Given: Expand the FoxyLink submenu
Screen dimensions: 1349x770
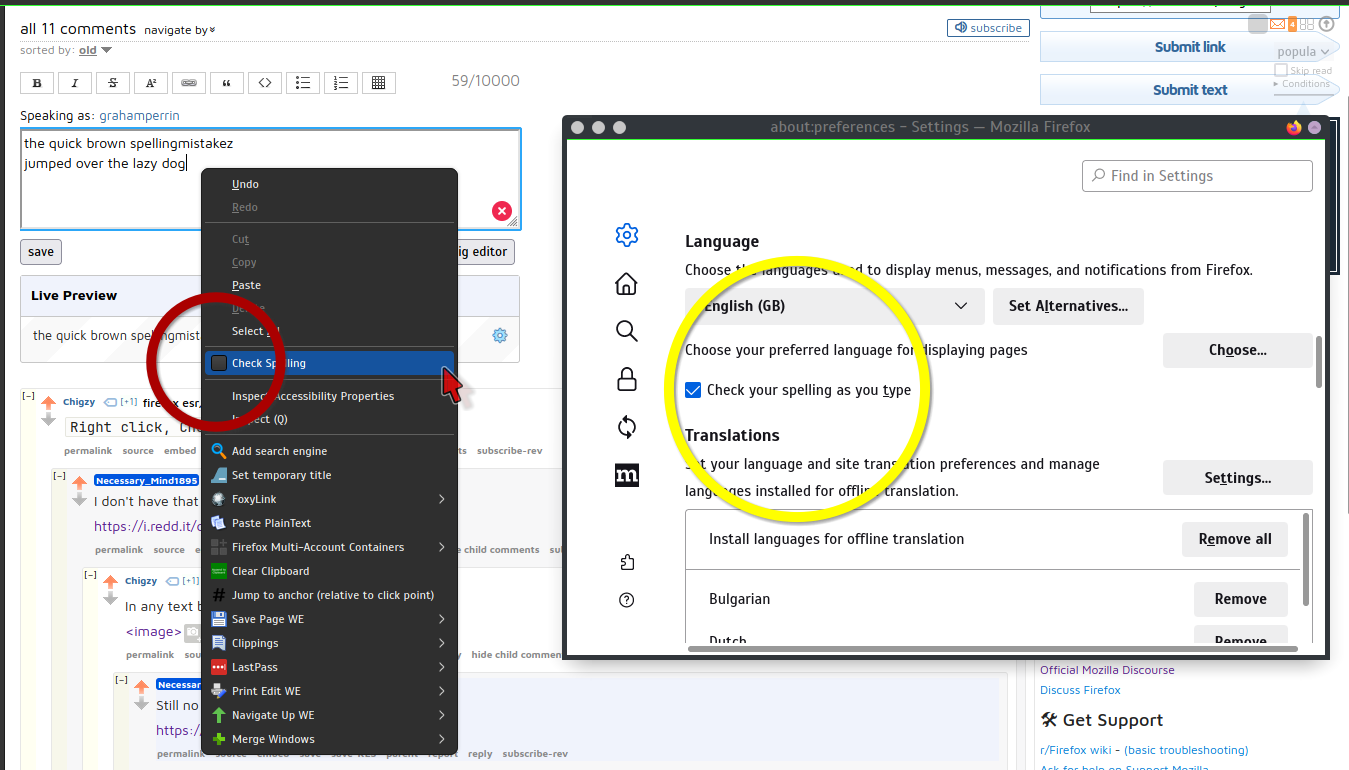Looking at the screenshot, I should click(329, 499).
